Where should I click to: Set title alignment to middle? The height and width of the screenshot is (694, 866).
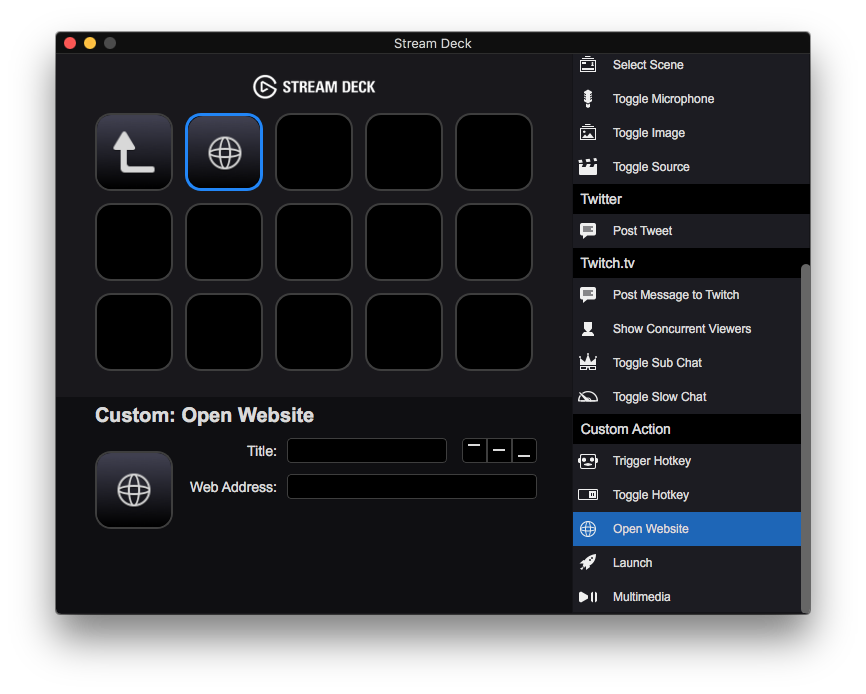499,451
